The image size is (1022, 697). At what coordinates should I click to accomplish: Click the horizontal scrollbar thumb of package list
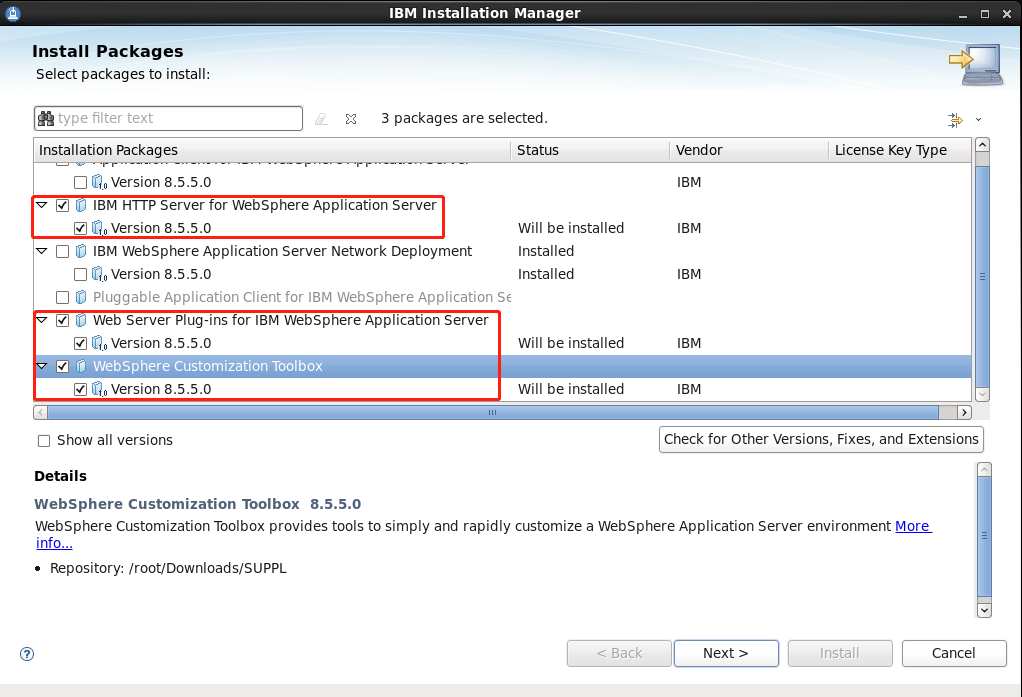(x=493, y=412)
